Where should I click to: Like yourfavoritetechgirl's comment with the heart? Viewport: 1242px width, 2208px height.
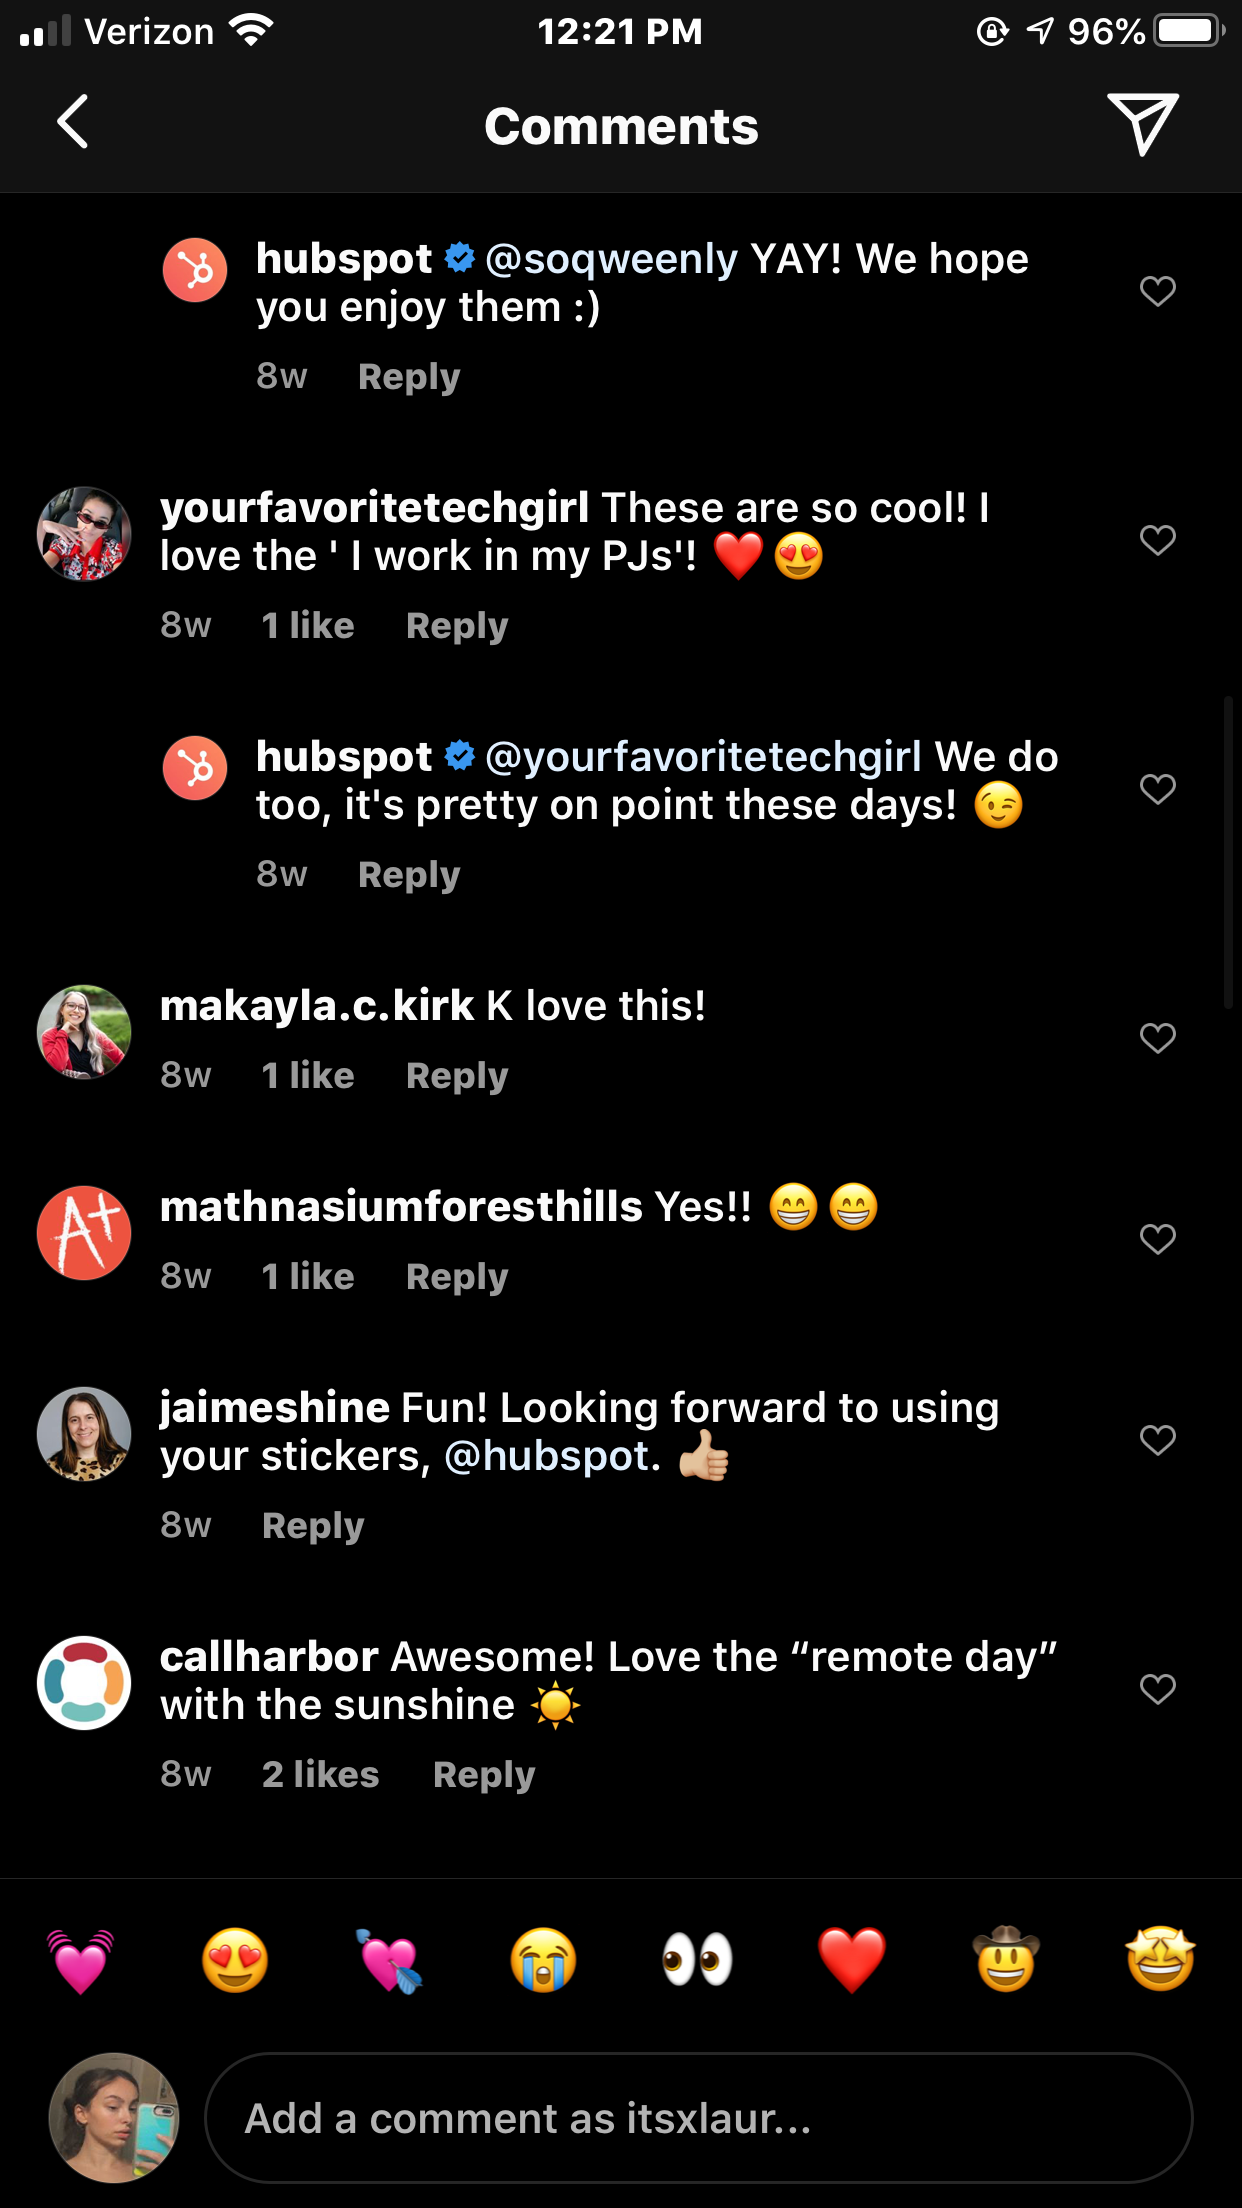coord(1158,540)
